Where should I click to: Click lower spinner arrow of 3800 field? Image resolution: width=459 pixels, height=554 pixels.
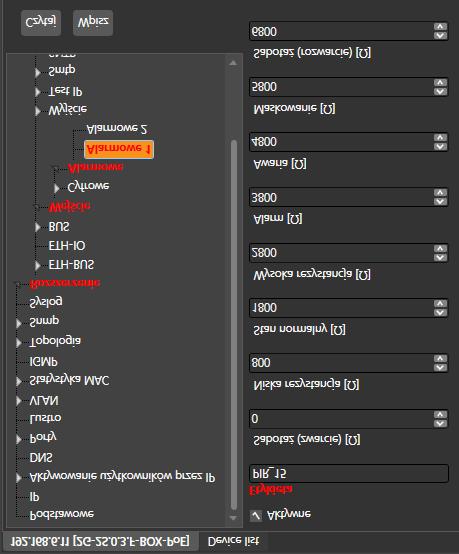coord(440,202)
